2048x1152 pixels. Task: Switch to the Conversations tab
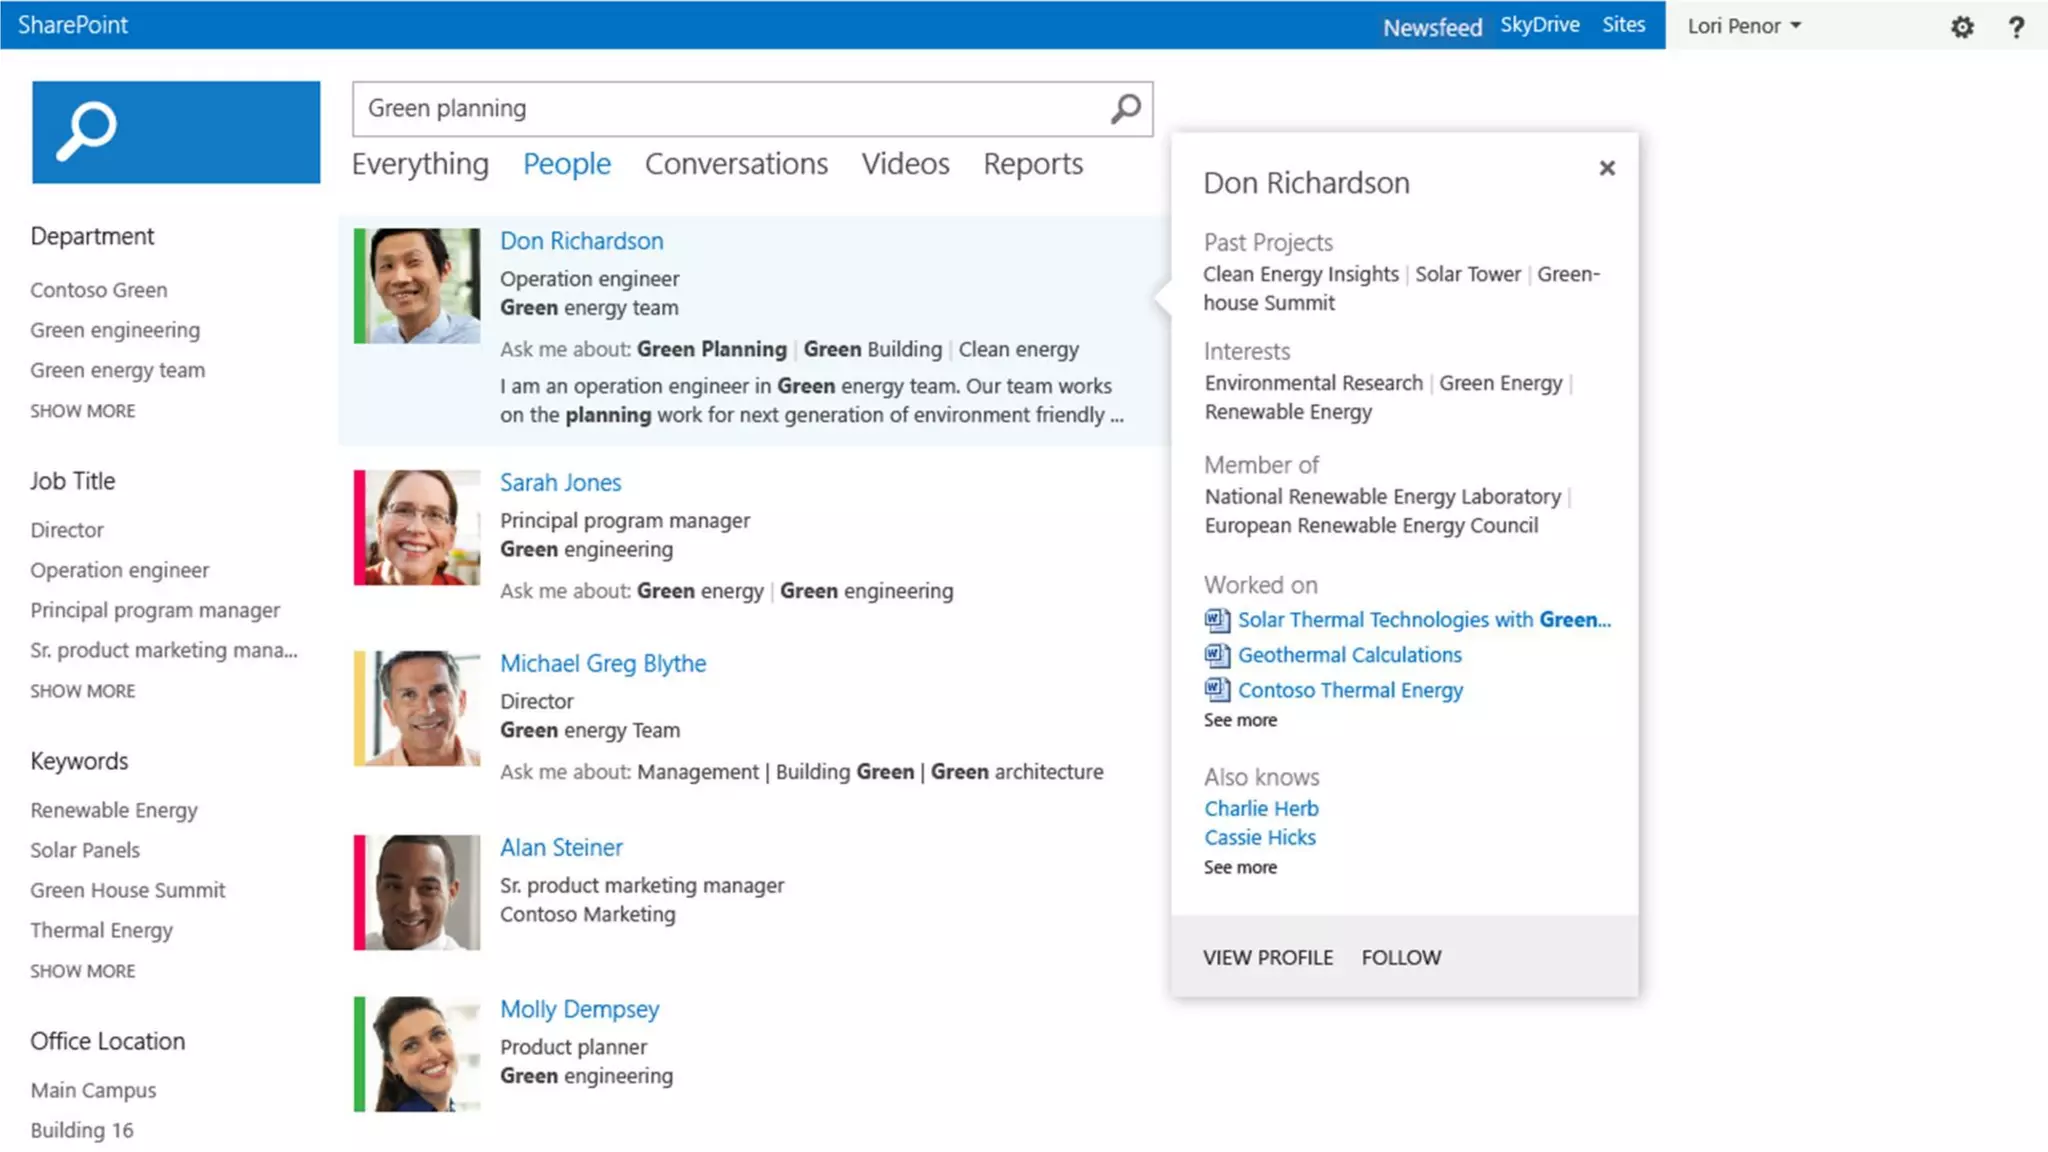pos(736,164)
